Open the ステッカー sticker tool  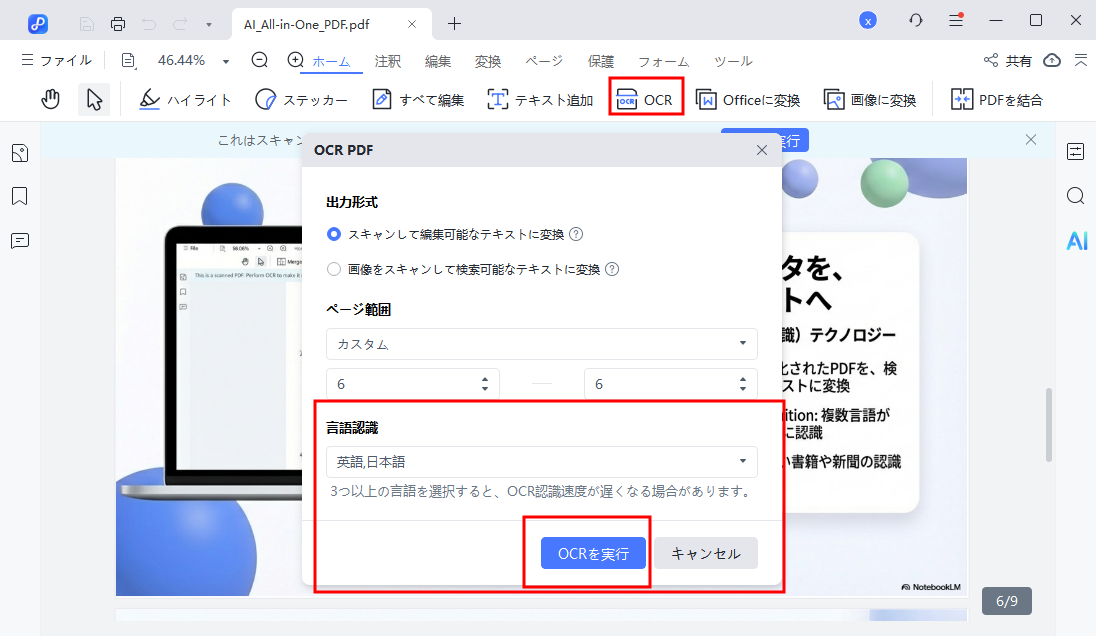point(300,99)
